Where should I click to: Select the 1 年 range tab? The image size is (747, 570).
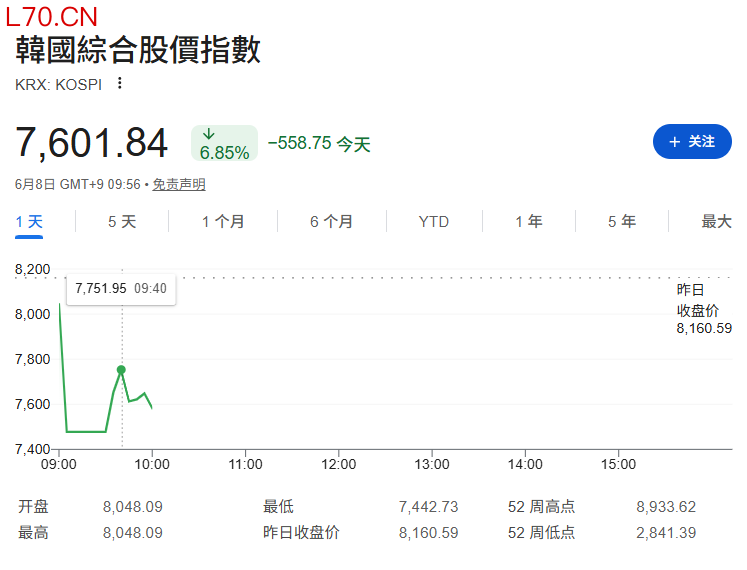click(529, 222)
